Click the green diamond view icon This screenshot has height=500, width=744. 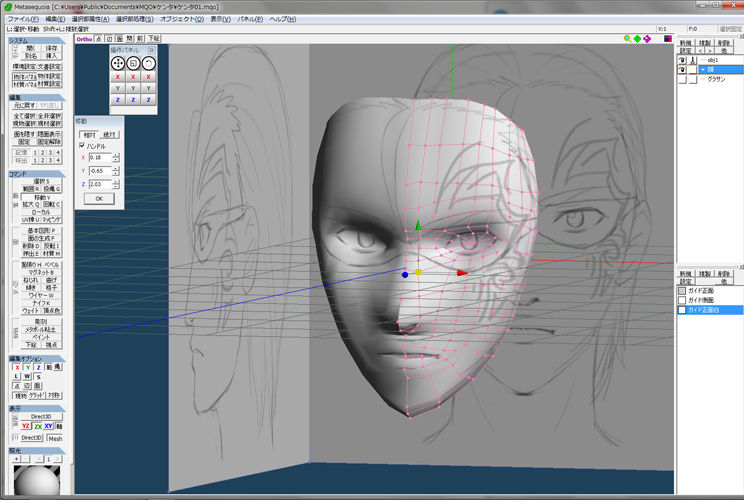coord(637,39)
